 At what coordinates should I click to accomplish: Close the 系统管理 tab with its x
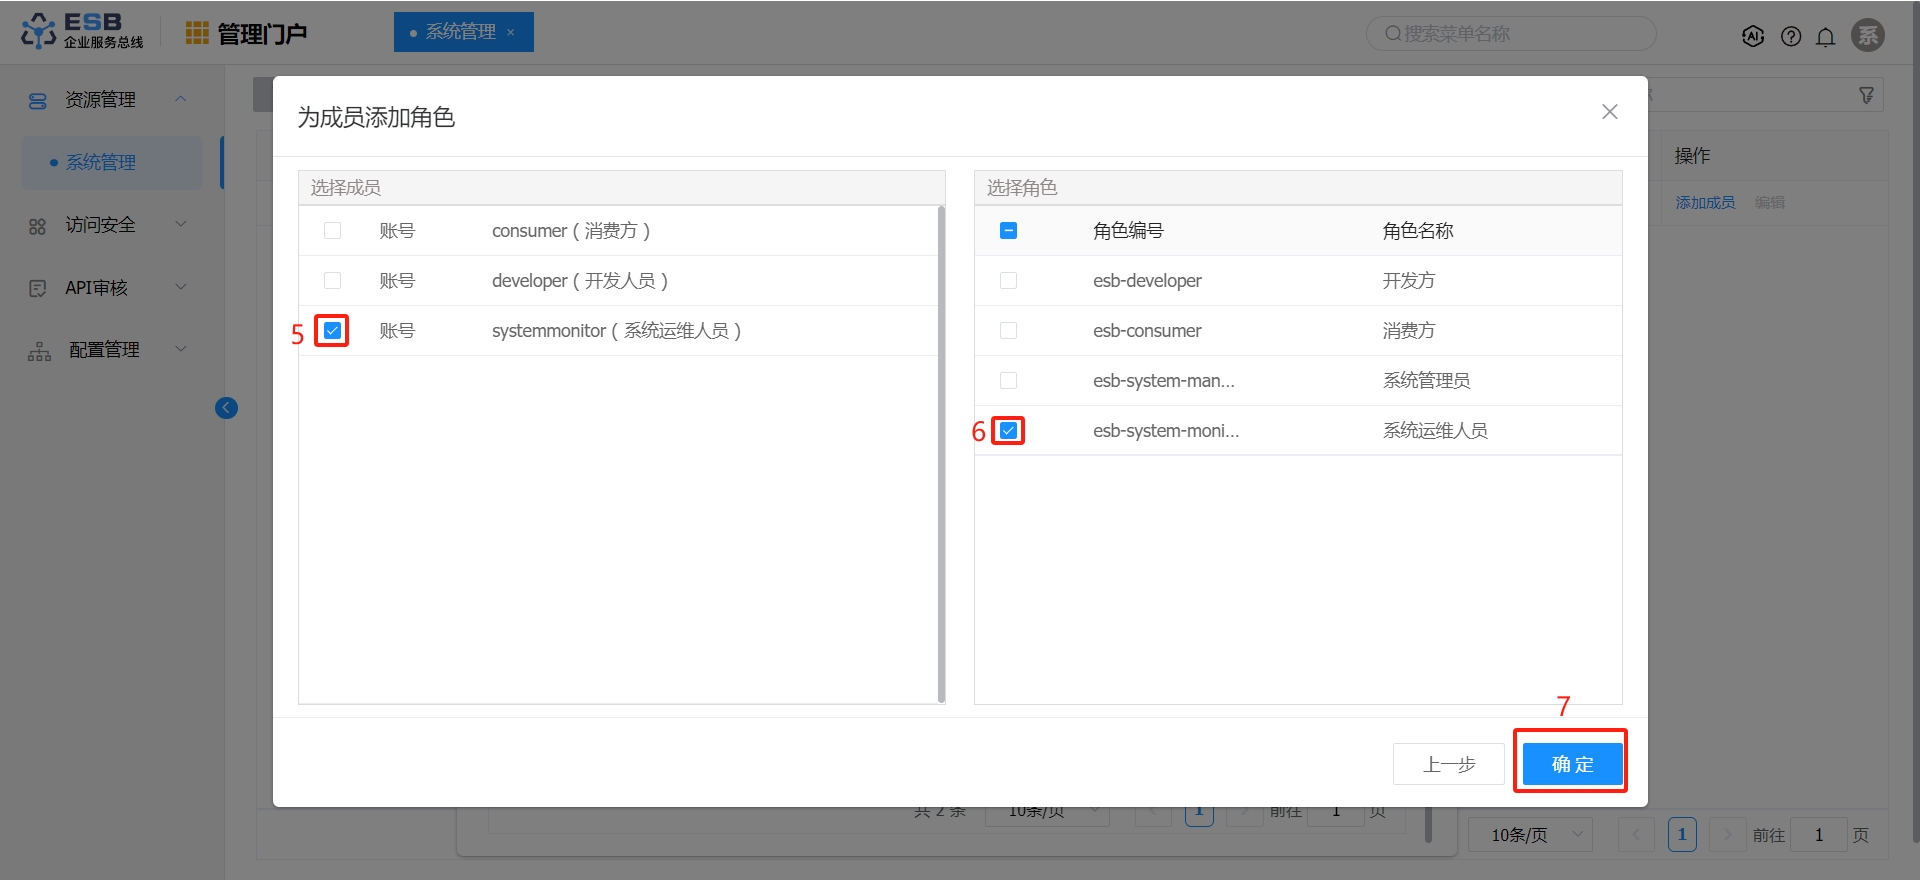pyautogui.click(x=511, y=32)
